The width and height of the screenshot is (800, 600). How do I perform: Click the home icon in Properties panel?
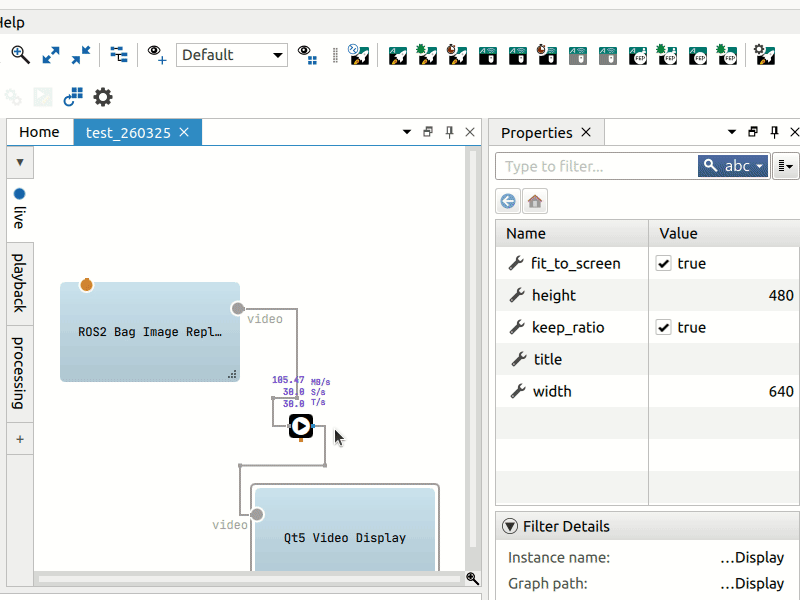coord(535,201)
